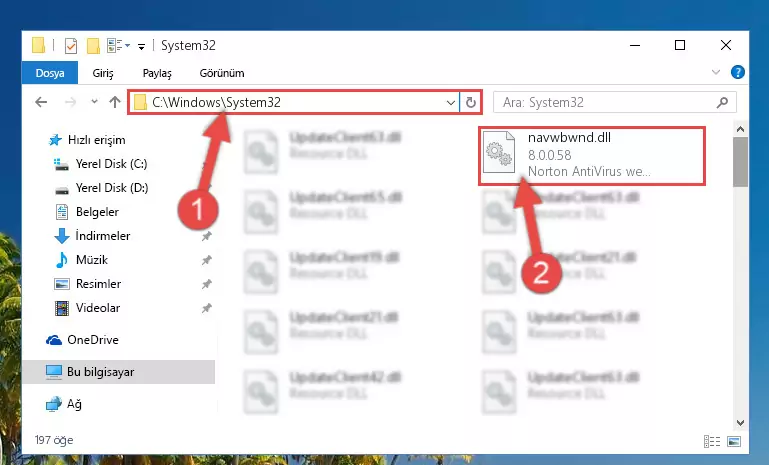Click the pin icon next to Resimler
Viewport: 769px width, 465px height.
pyautogui.click(x=206, y=284)
